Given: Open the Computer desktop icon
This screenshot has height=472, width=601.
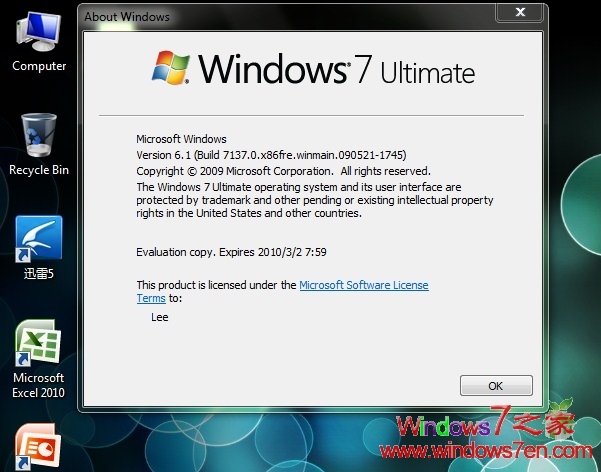Looking at the screenshot, I should click(38, 32).
